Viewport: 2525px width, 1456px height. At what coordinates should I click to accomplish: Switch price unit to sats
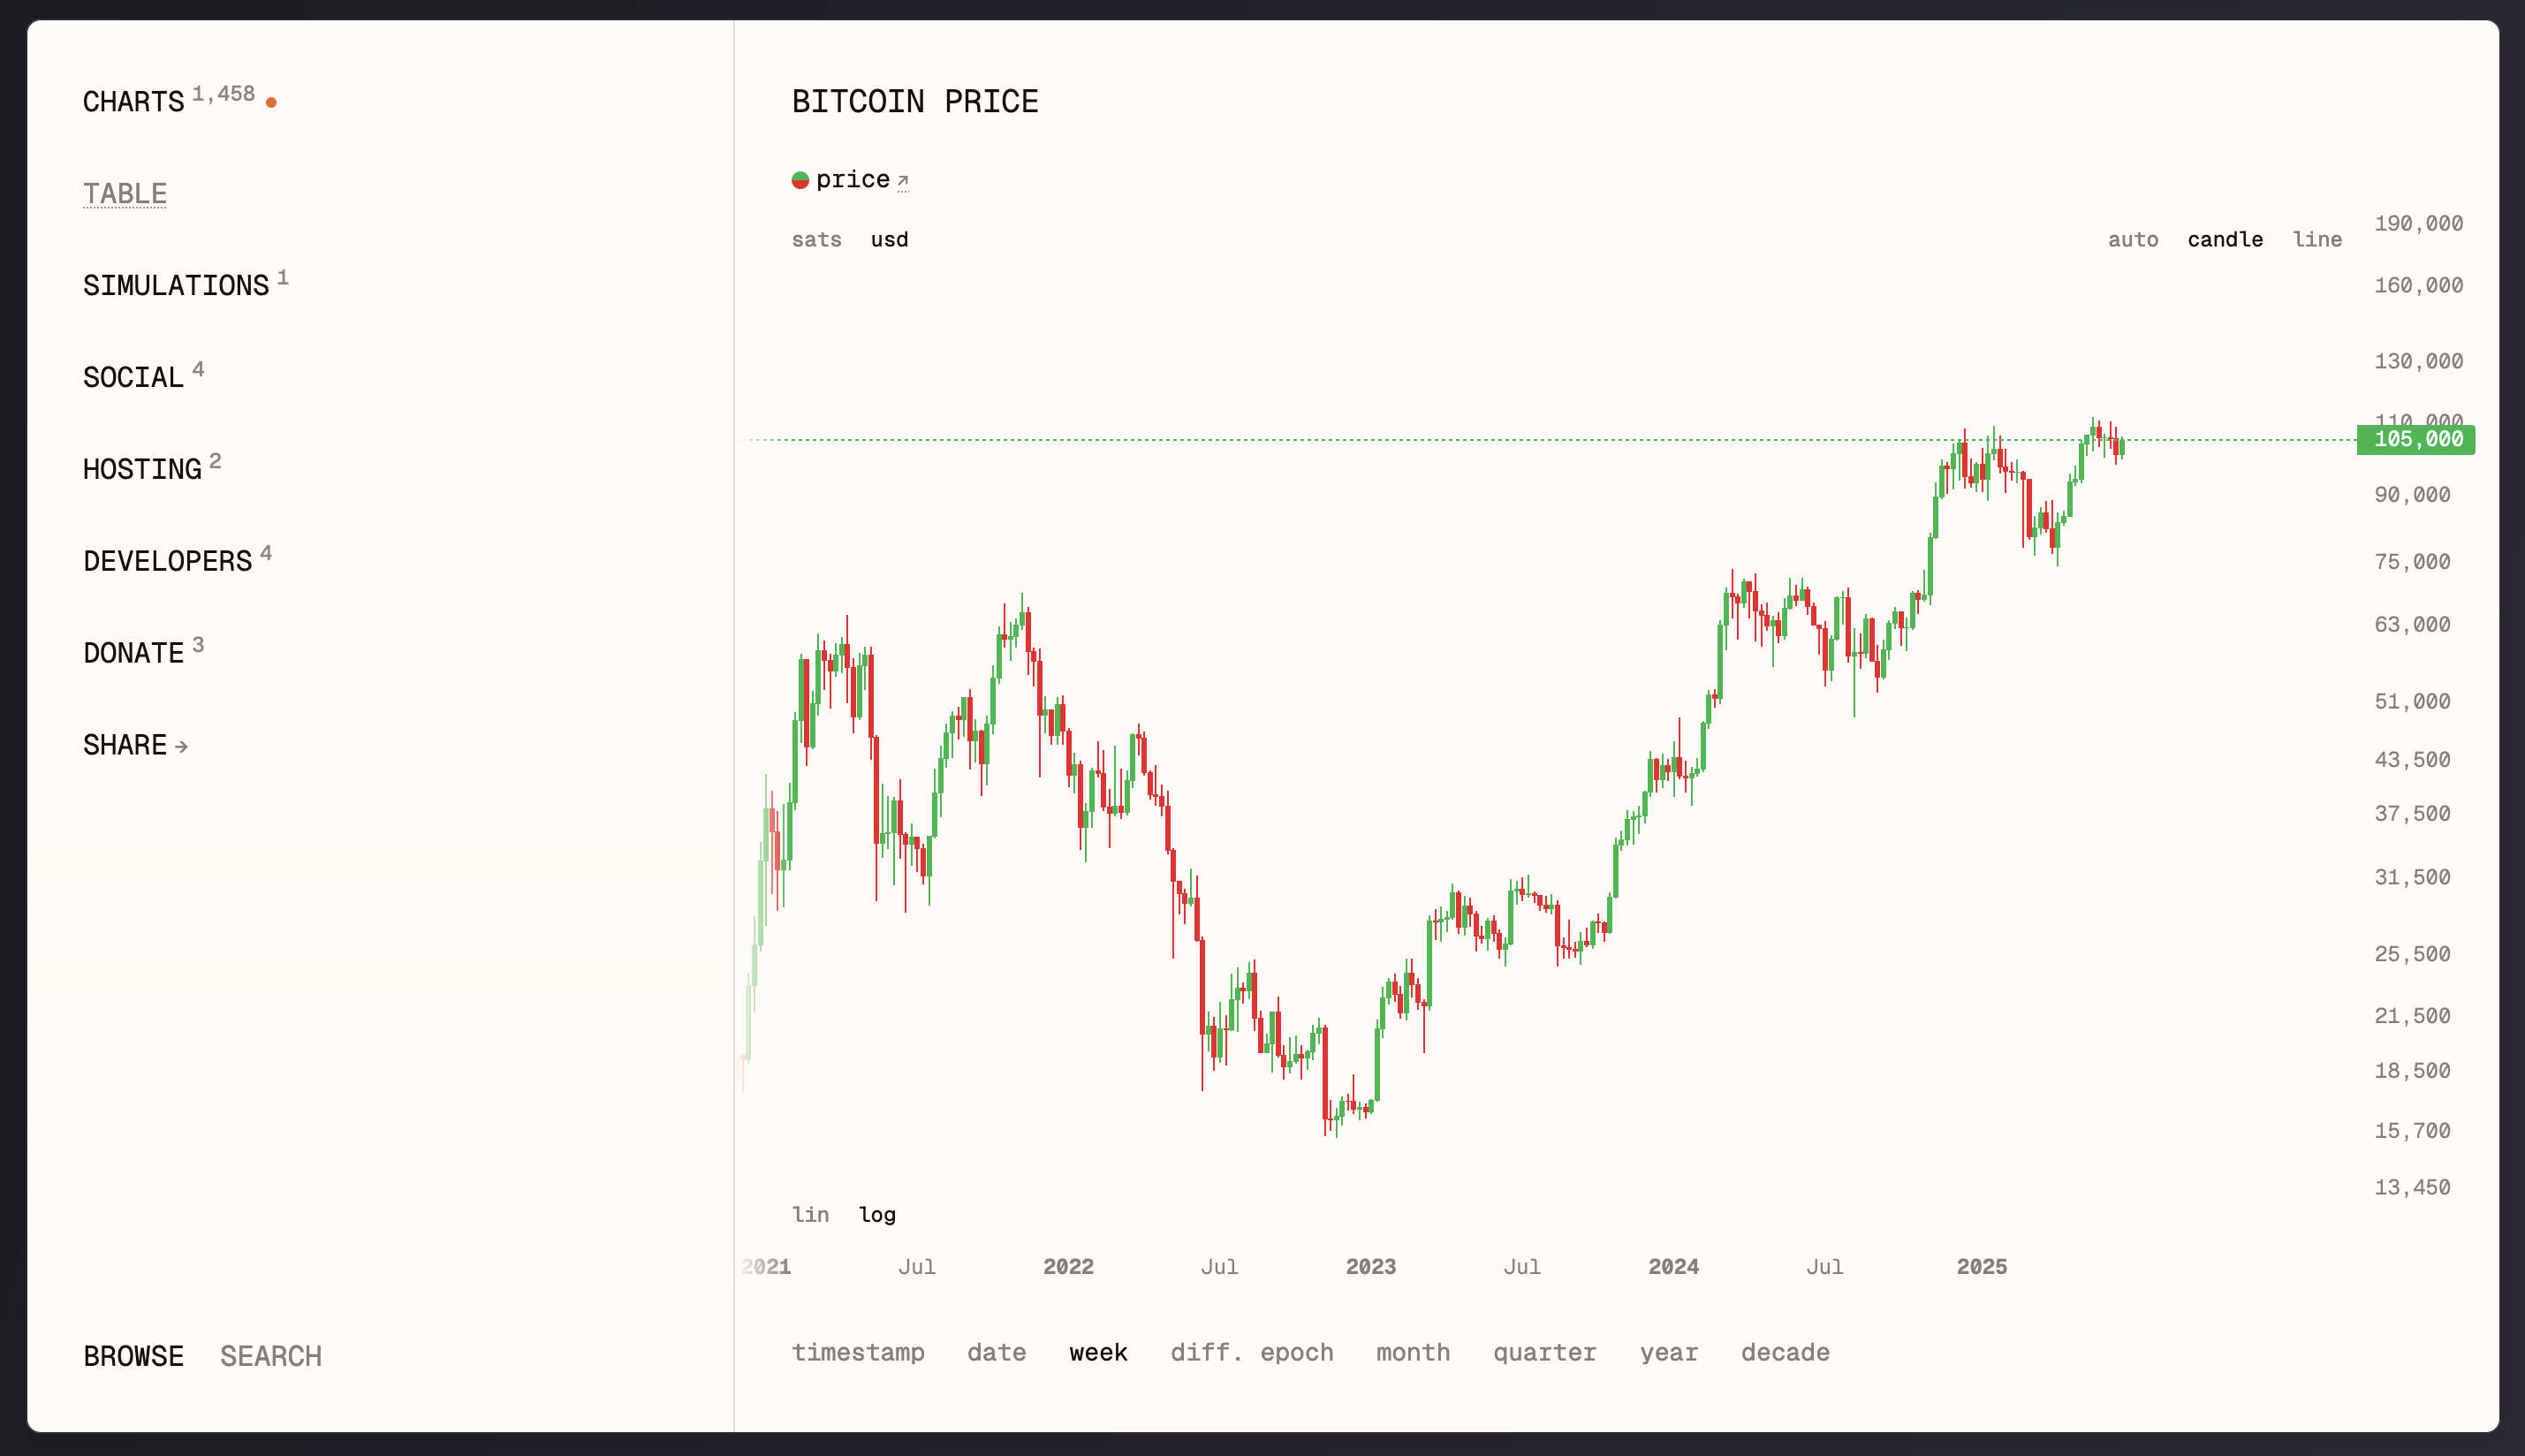(816, 239)
